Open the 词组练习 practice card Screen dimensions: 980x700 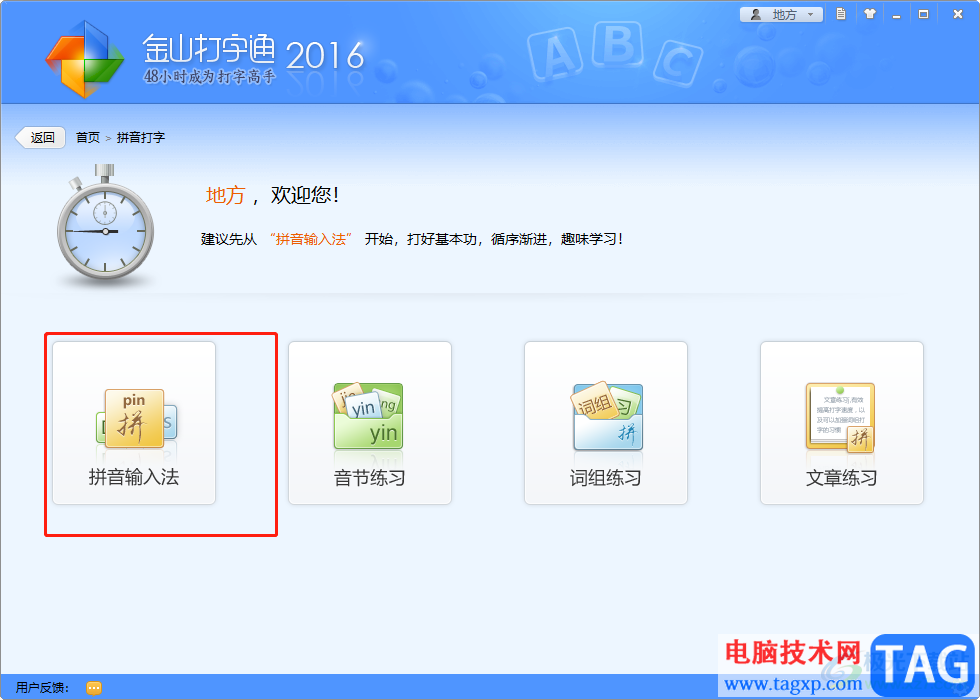tap(606, 422)
